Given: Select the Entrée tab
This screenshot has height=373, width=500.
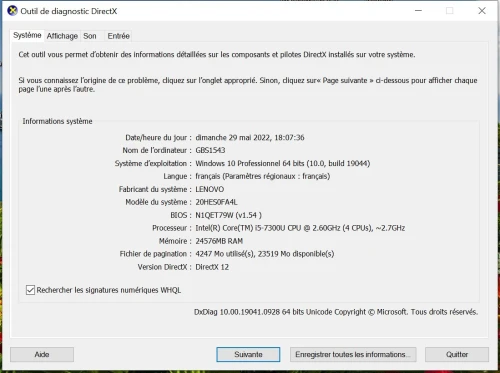Looking at the screenshot, I should (x=118, y=36).
